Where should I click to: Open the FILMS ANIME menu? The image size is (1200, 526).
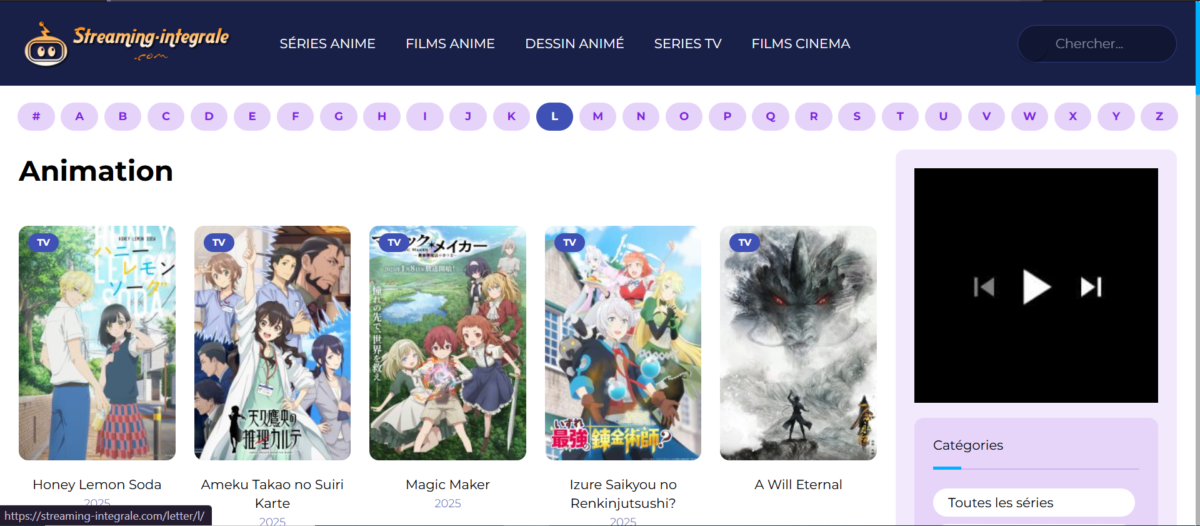pos(450,44)
